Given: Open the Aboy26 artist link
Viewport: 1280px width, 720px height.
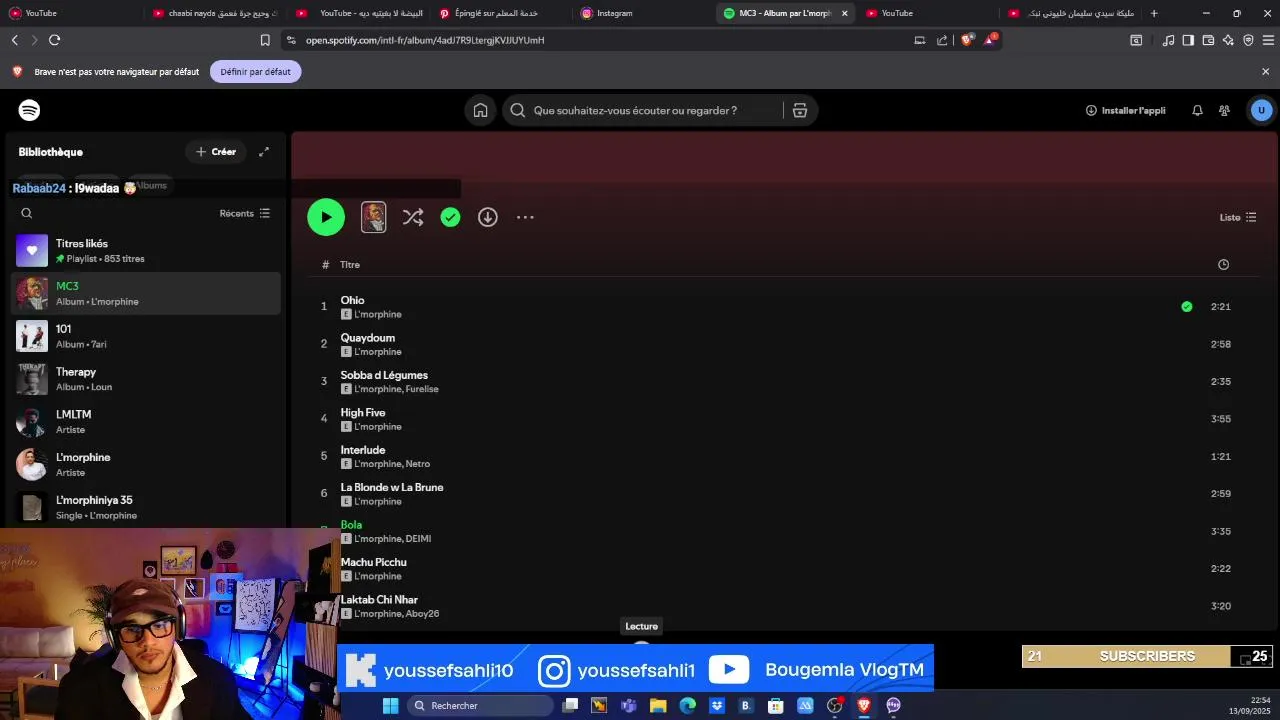Looking at the screenshot, I should coord(422,614).
